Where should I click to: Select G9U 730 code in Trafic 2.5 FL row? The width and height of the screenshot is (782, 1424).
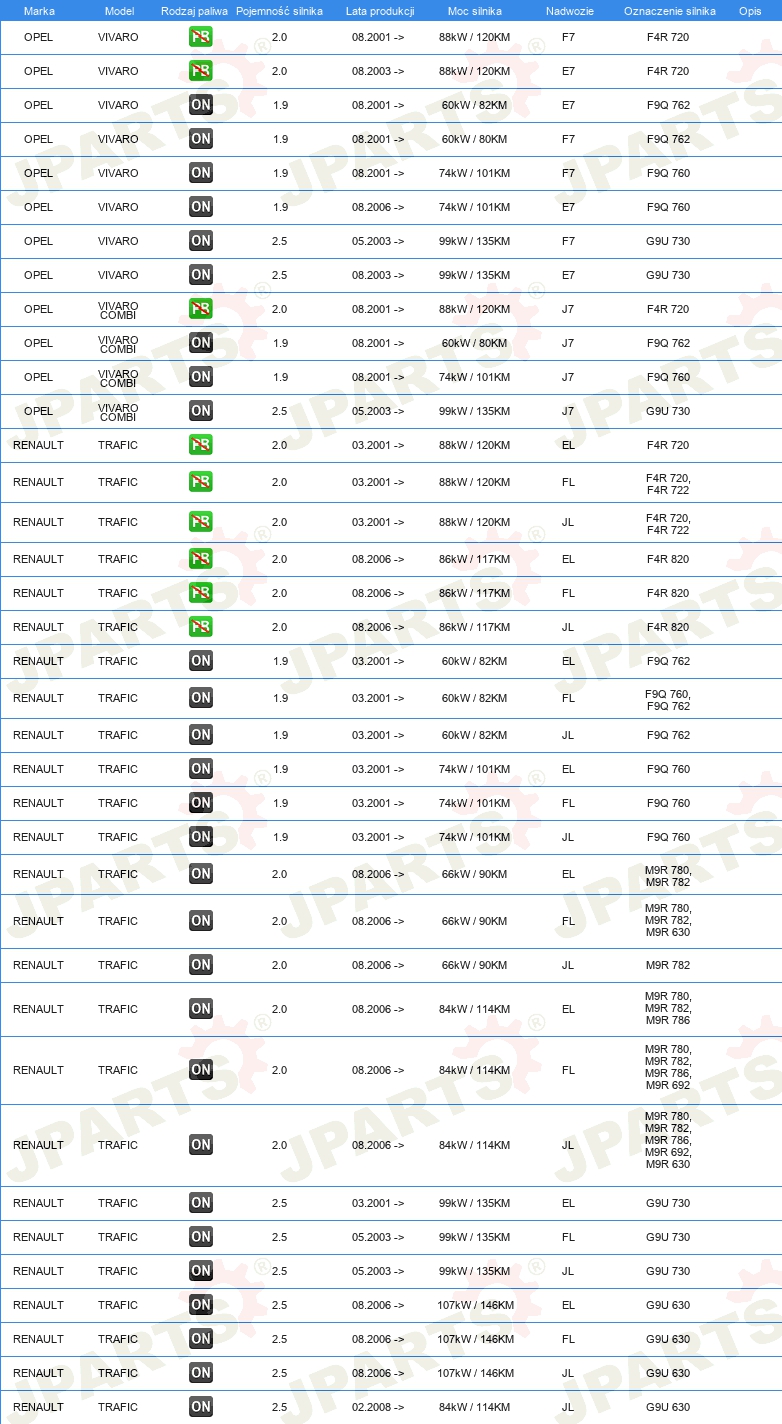pos(668,1237)
